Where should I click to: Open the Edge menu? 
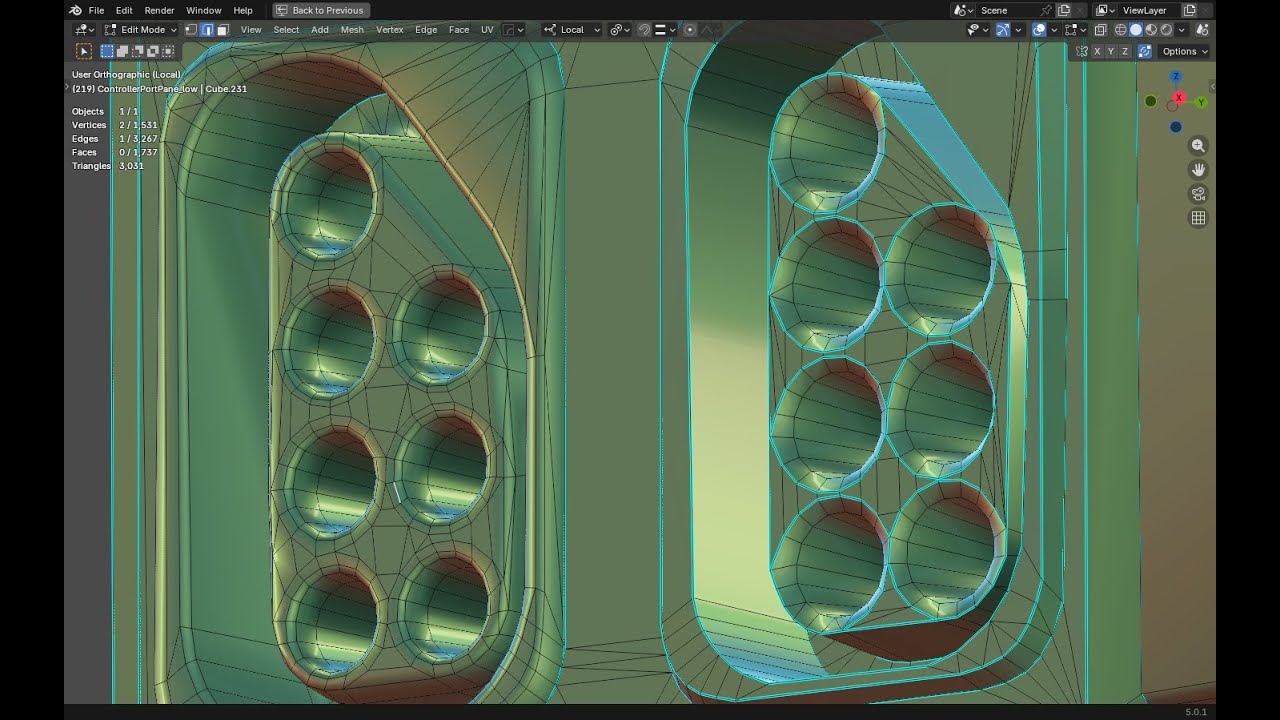(x=426, y=30)
